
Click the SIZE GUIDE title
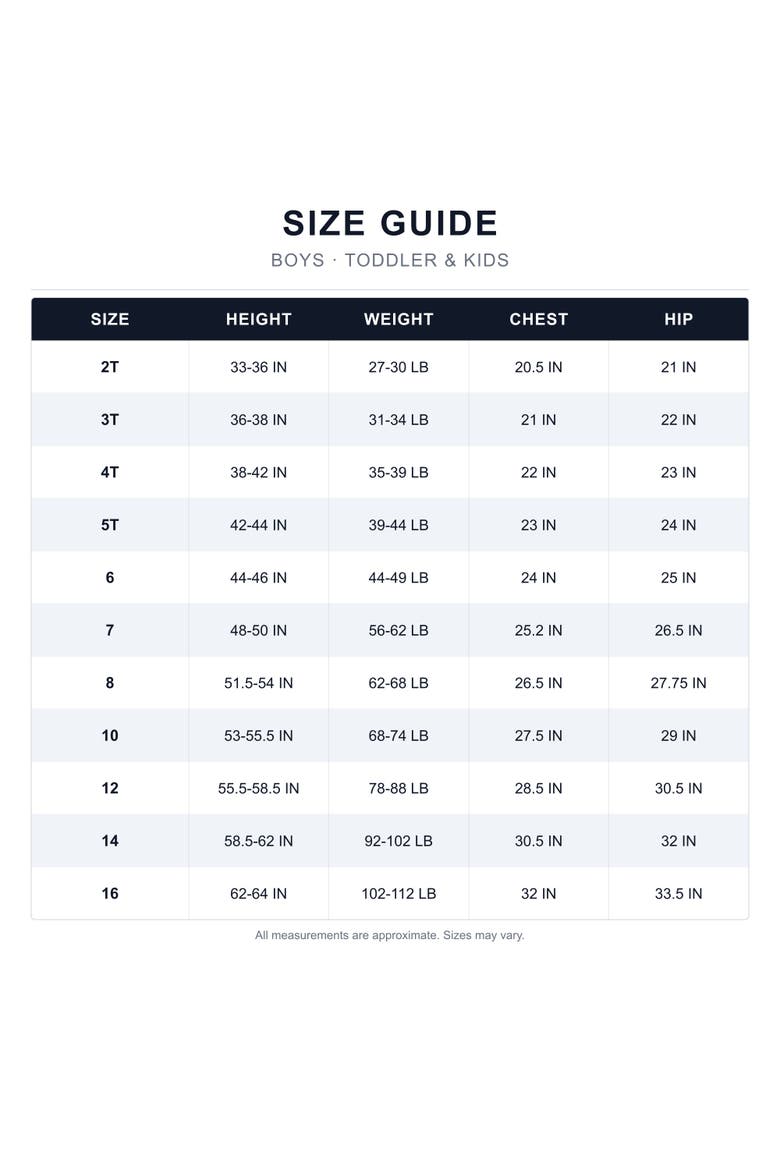pyautogui.click(x=390, y=223)
